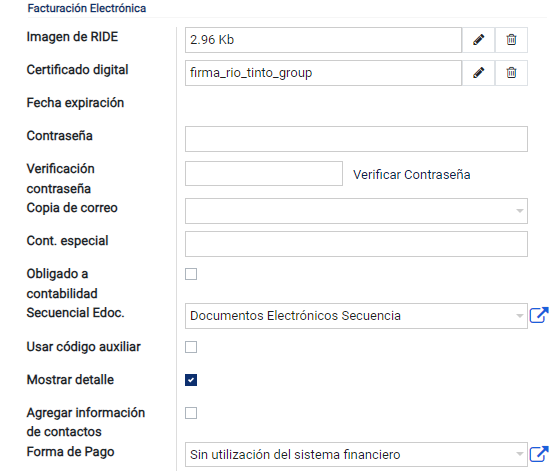Edit the Imagen de RIDE file
Viewport: 552px width, 471px height.
tap(478, 40)
